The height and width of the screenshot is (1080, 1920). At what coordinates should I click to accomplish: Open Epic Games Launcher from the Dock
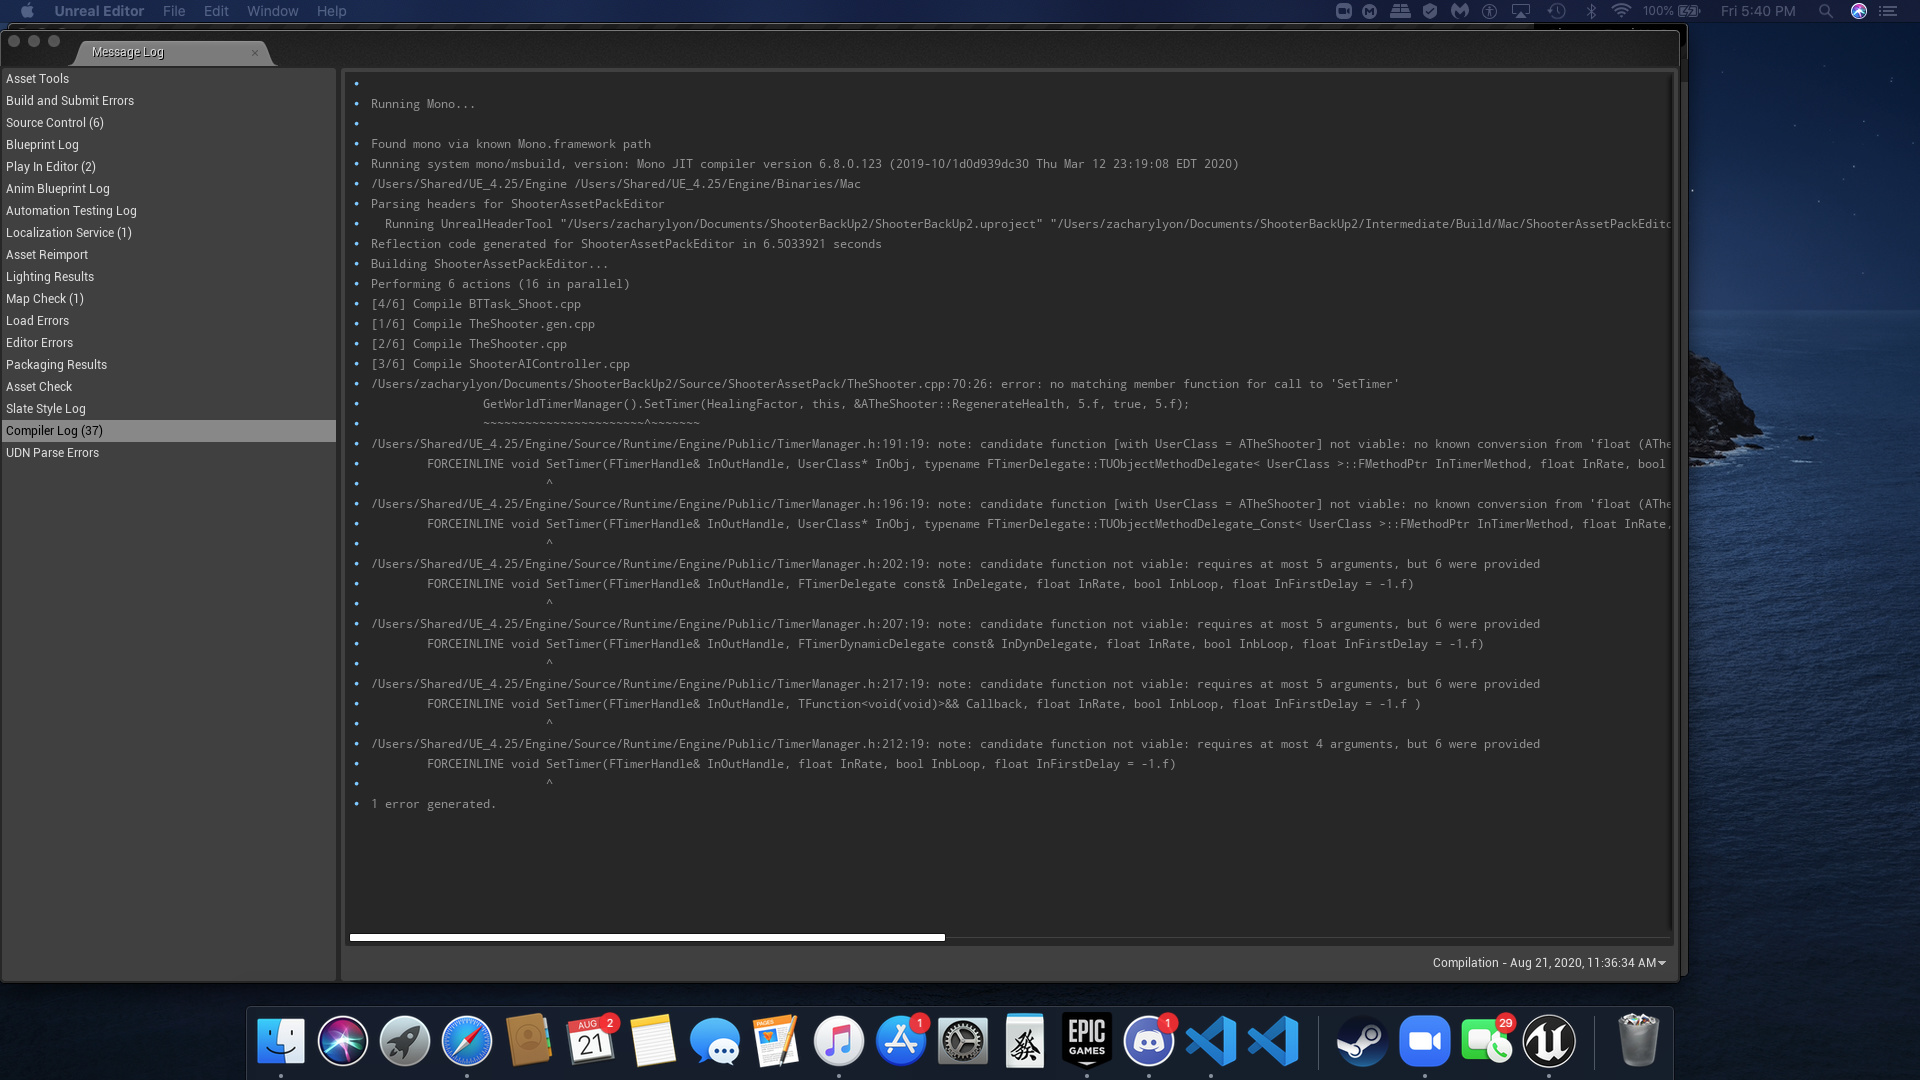(x=1086, y=1041)
